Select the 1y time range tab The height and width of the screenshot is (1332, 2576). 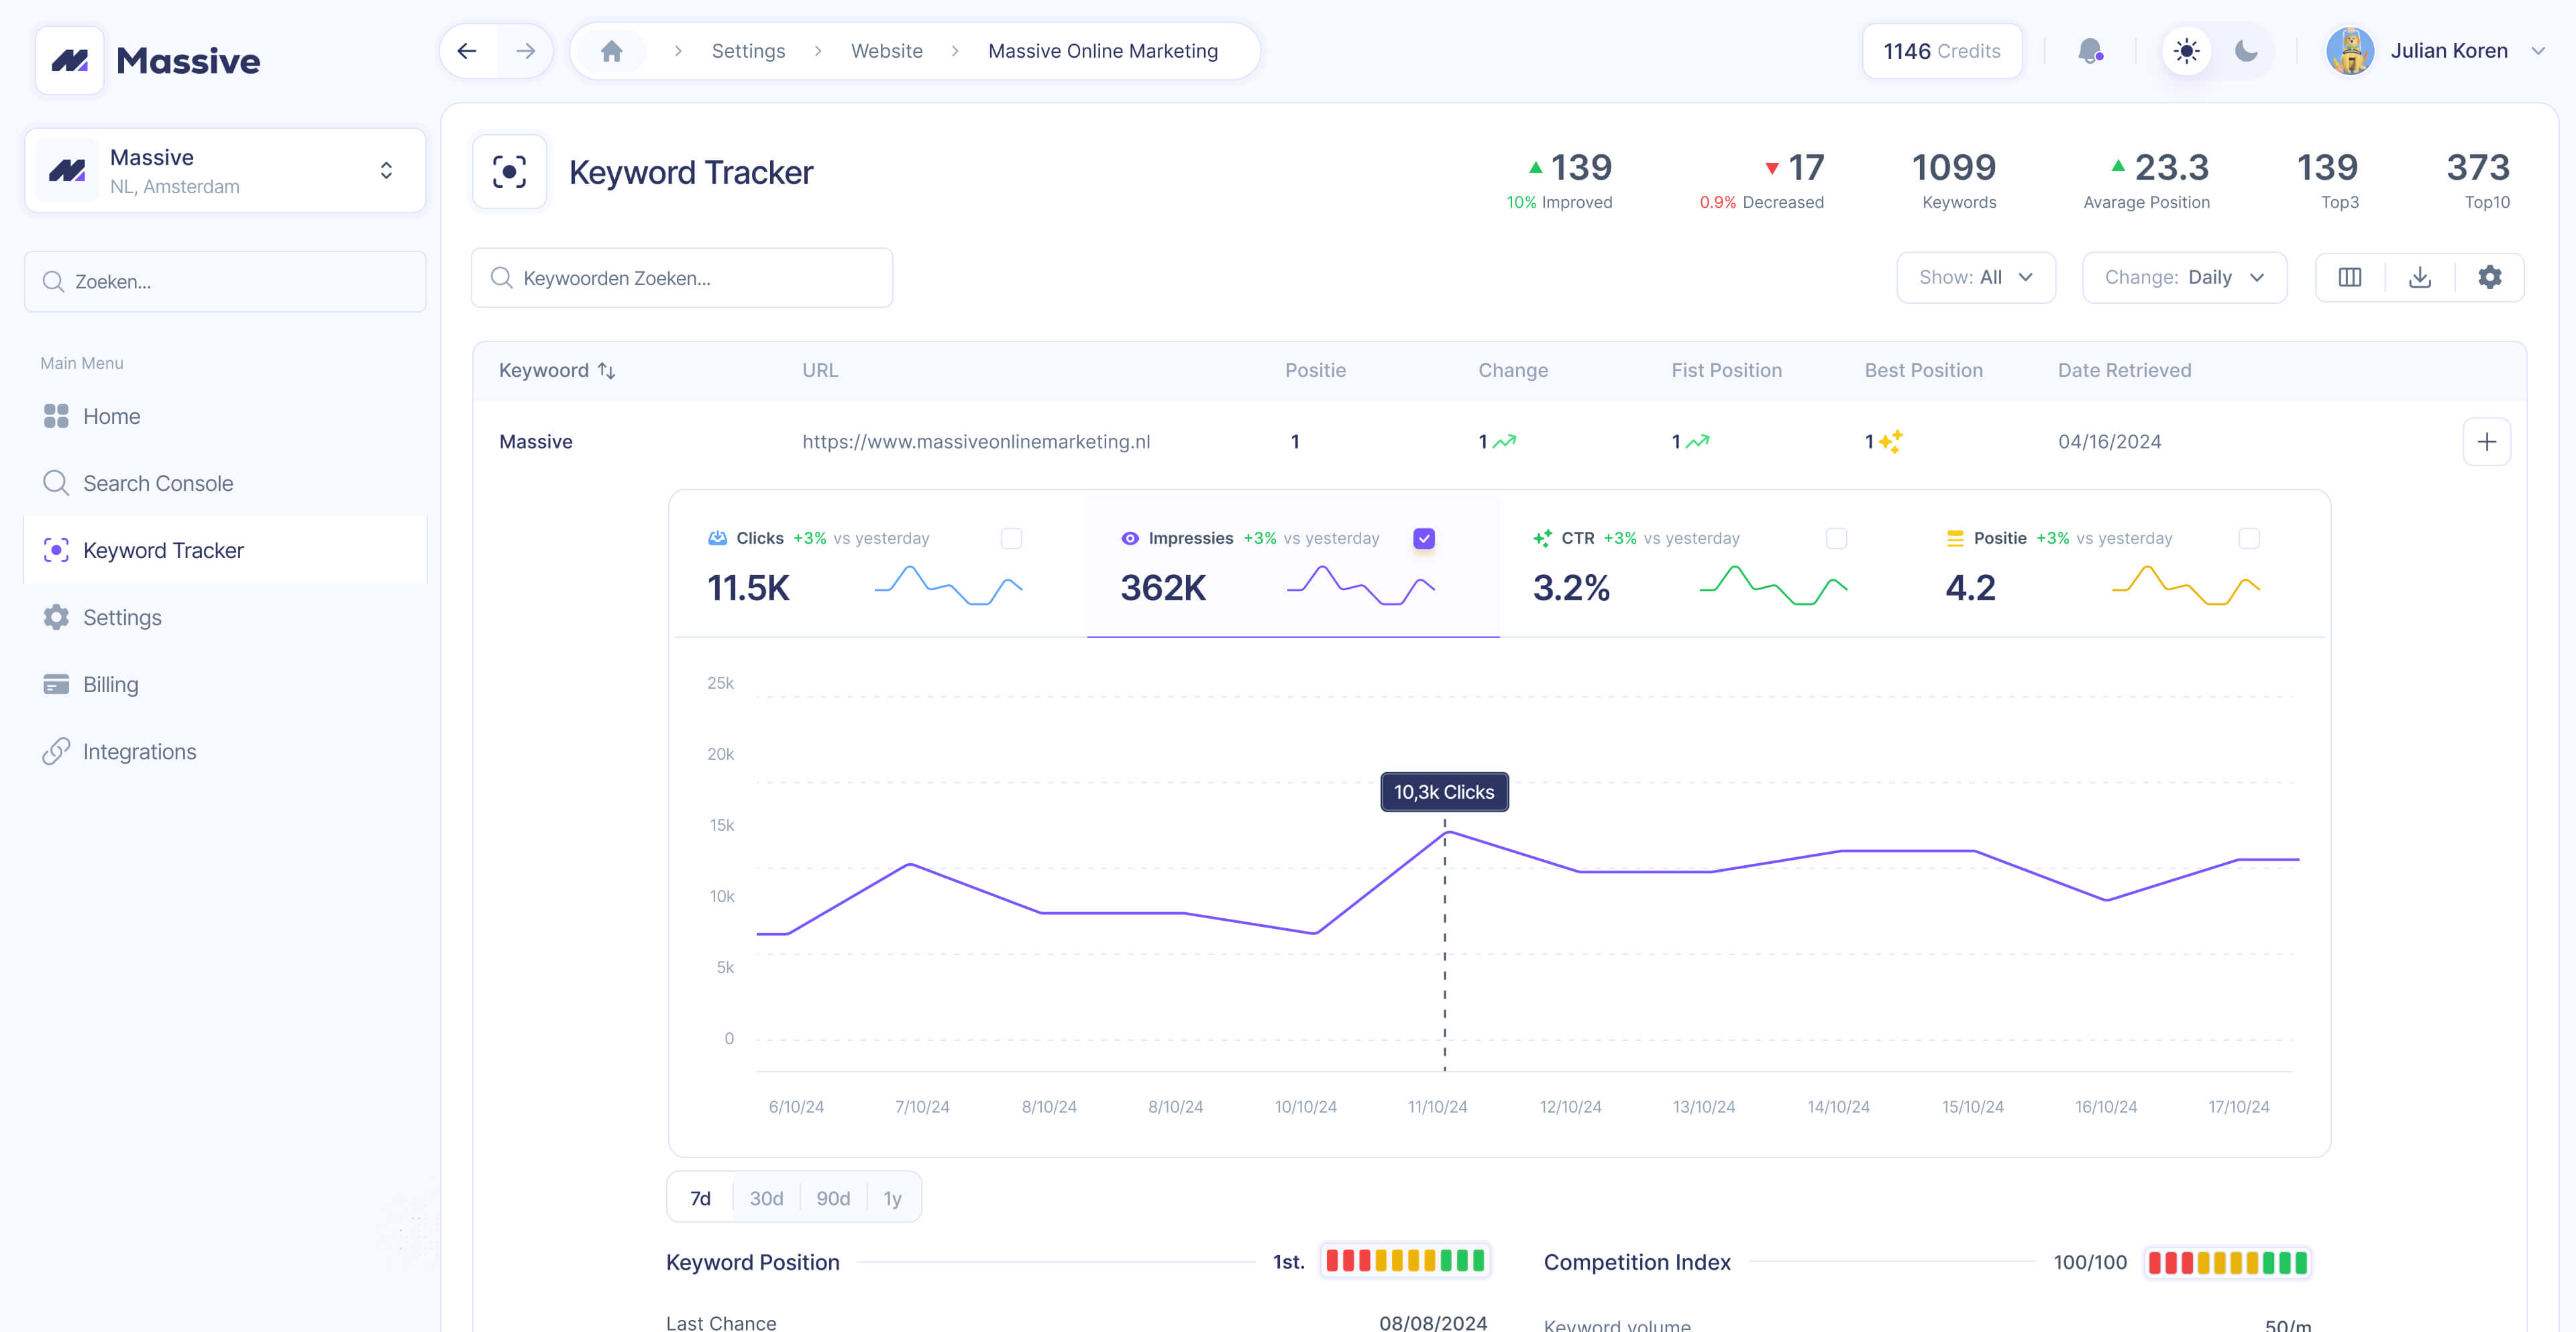point(892,1198)
